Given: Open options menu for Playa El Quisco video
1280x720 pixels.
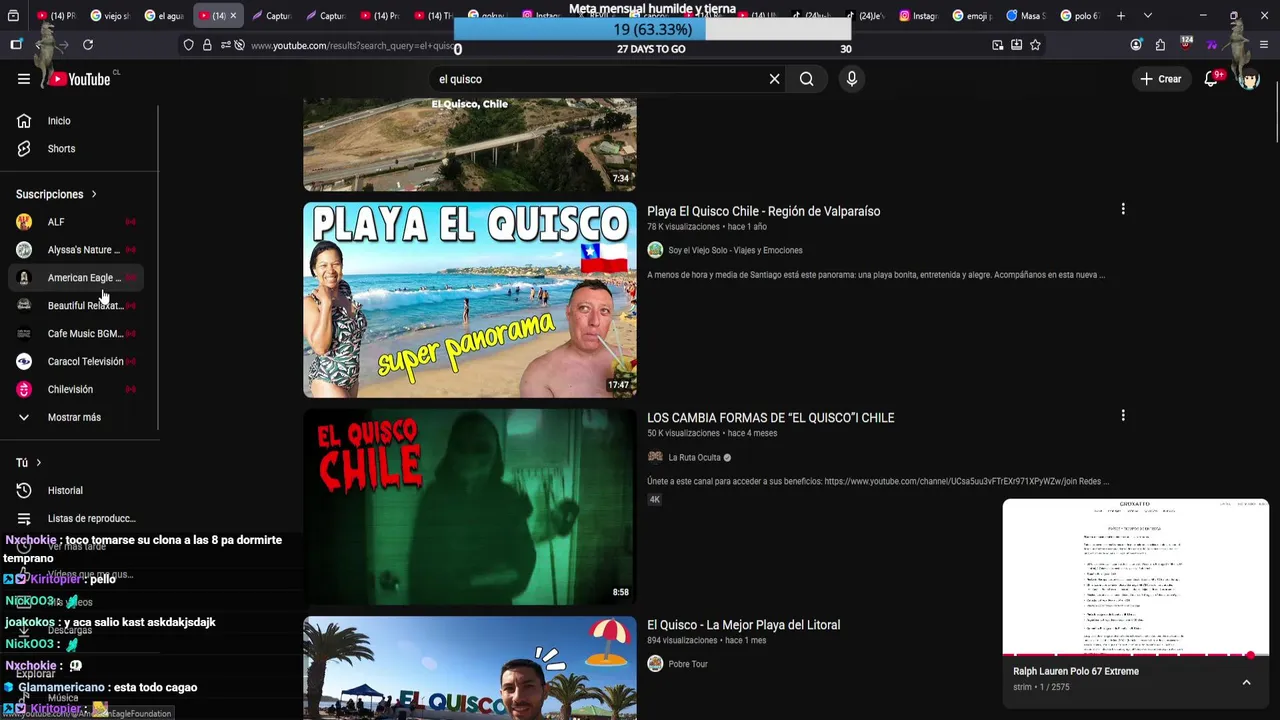Looking at the screenshot, I should pos(1123,209).
